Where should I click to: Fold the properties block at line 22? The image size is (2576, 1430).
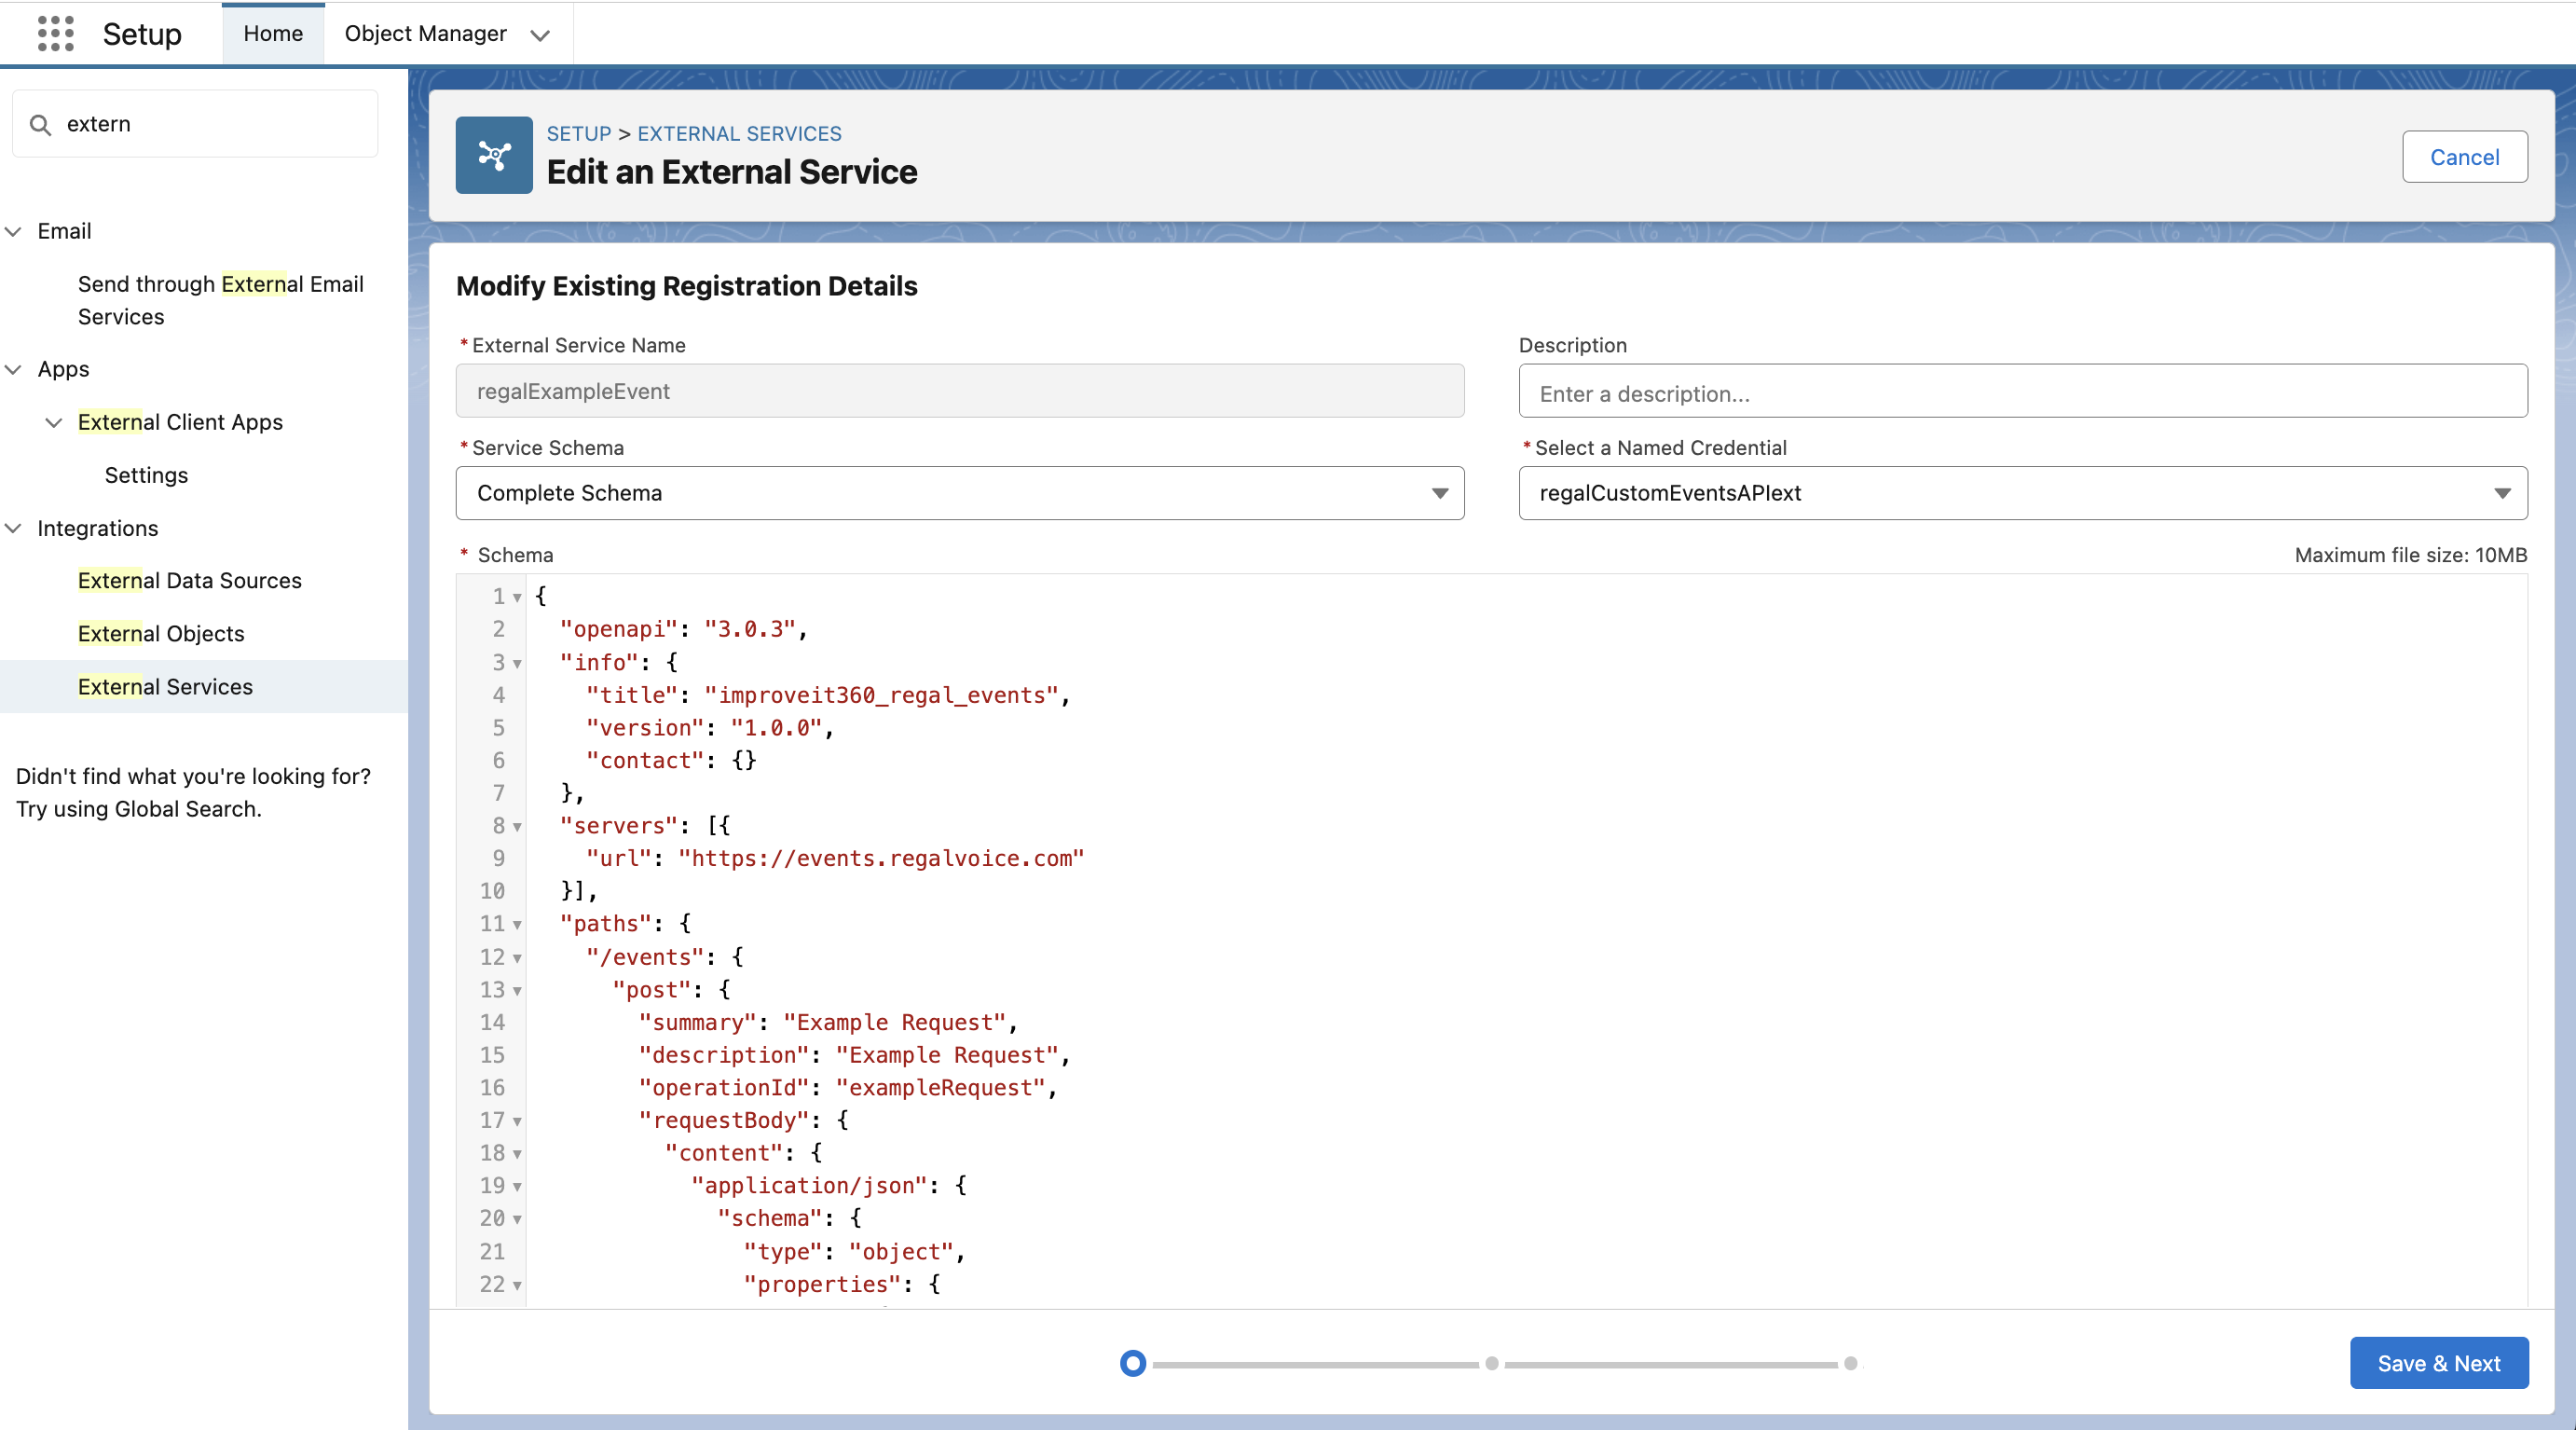(517, 1286)
